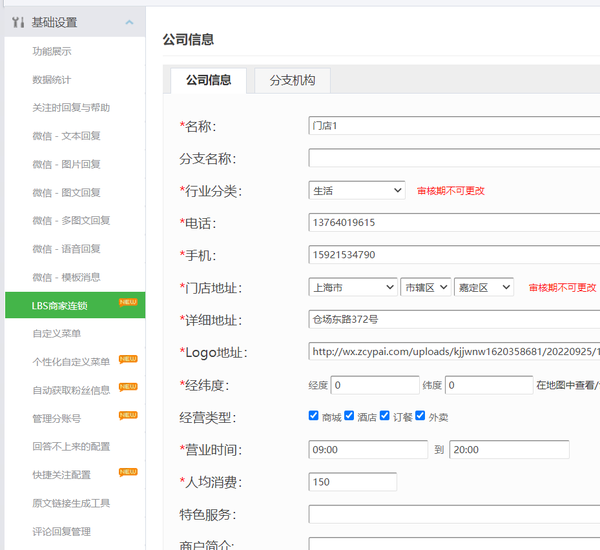Open 微信 - 模板消息 item
Screen dimensions: 600x550
[67, 277]
